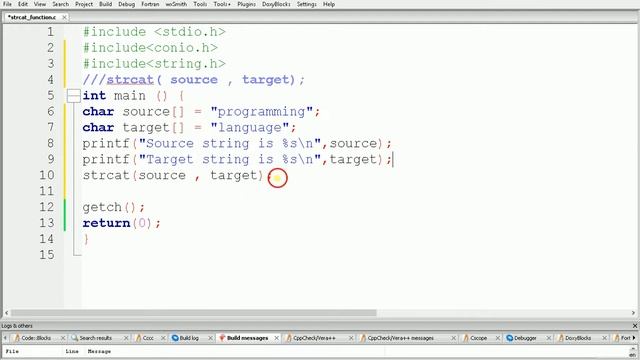
Task: Close the Cscope tab
Action: pyautogui.click(x=498, y=338)
